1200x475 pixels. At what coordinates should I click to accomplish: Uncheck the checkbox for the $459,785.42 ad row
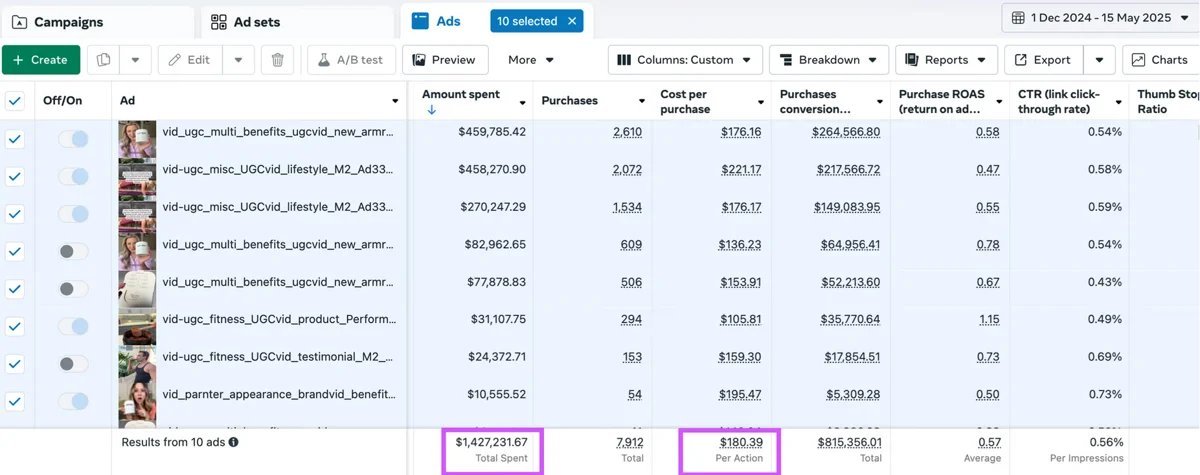15,139
